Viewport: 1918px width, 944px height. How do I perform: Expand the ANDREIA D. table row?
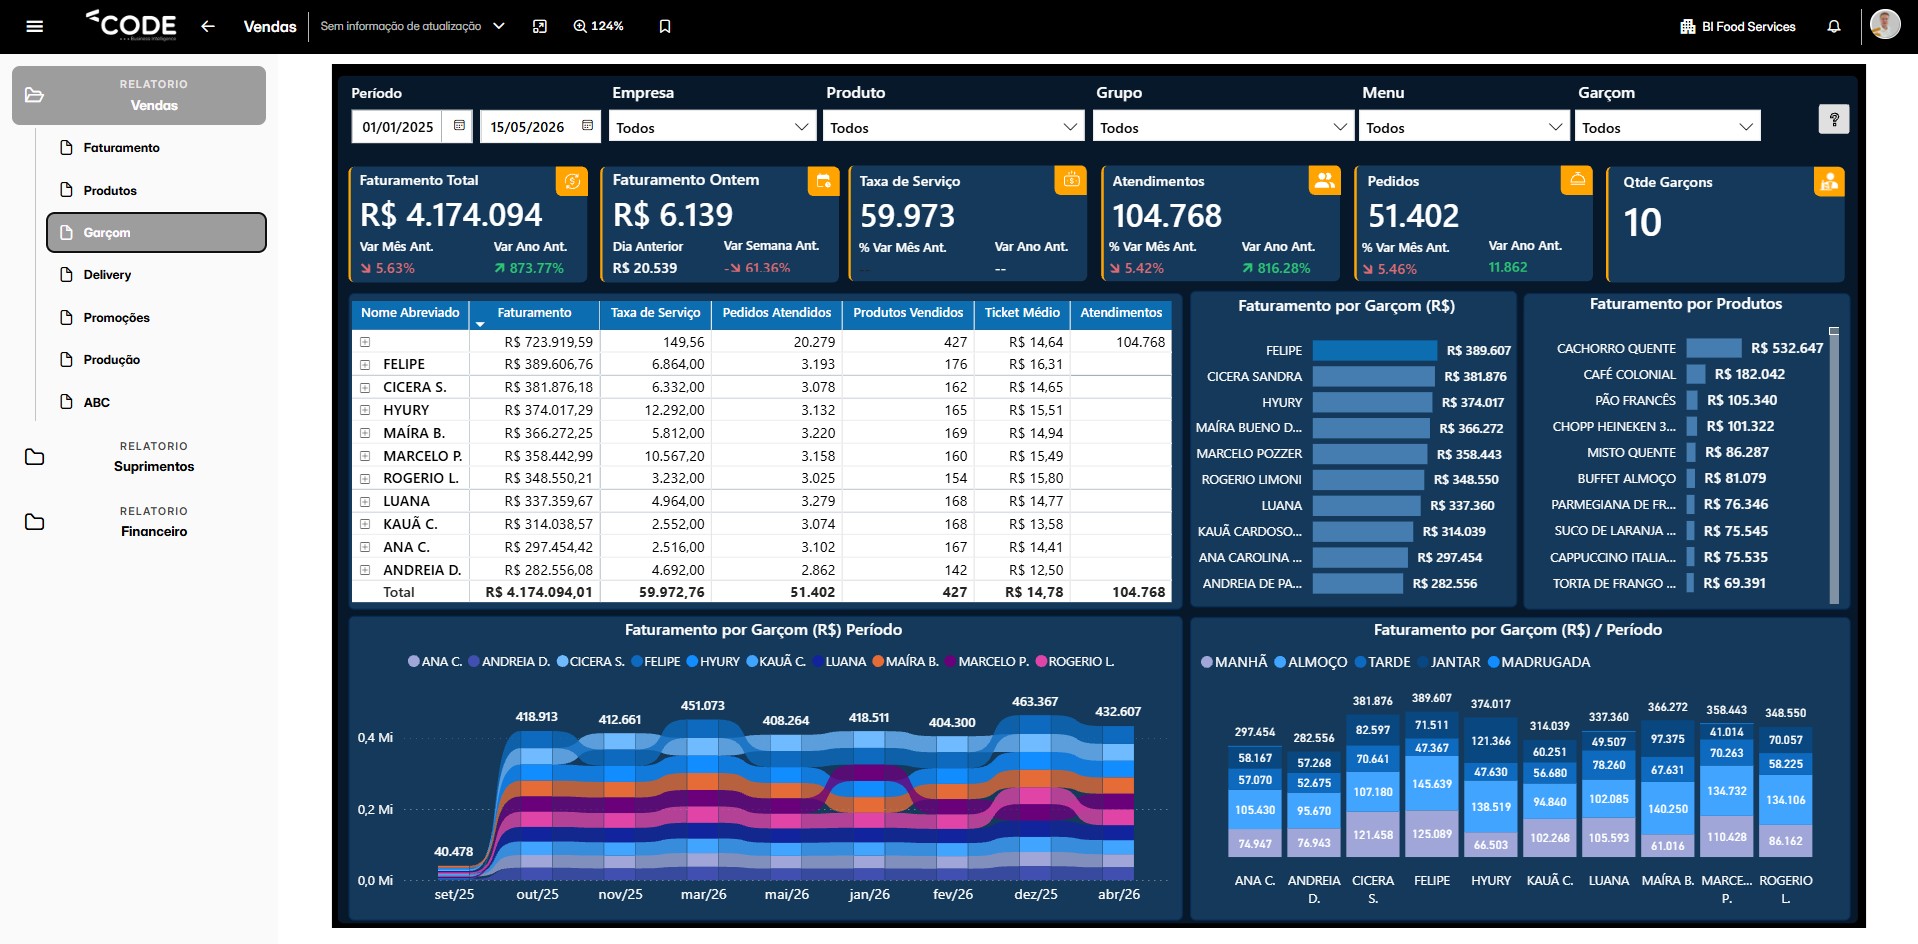click(x=365, y=570)
